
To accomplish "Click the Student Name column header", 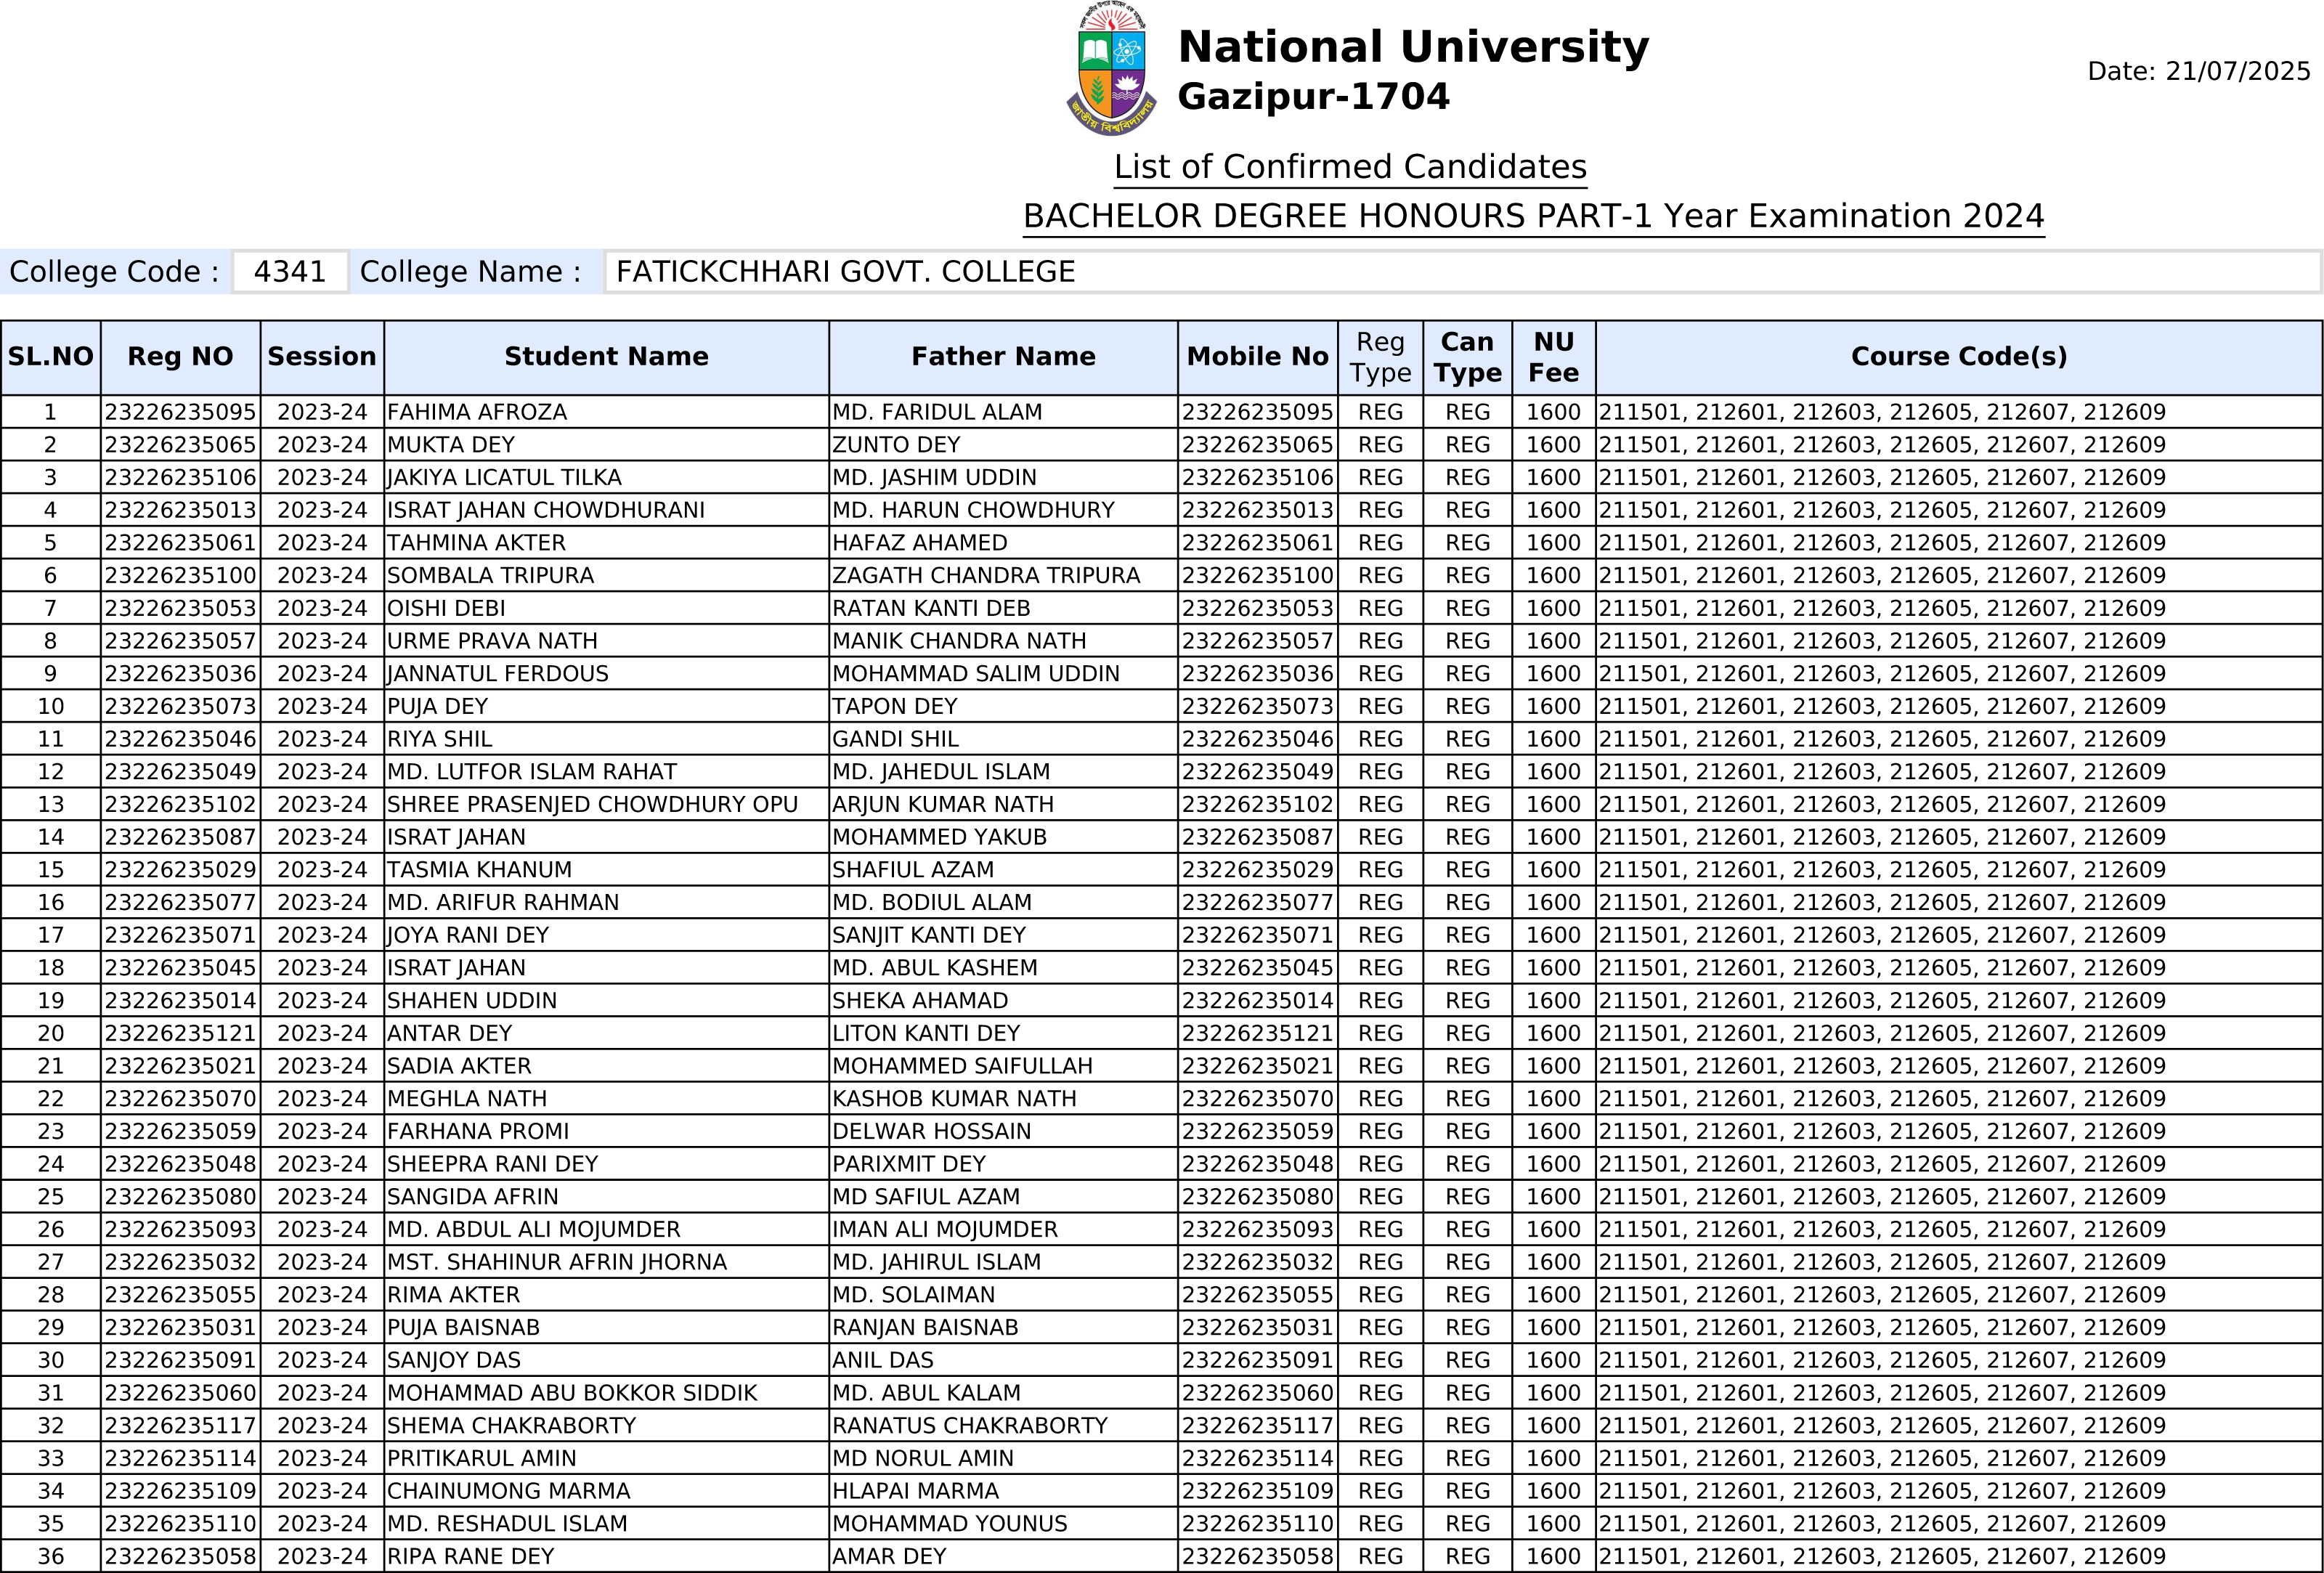I will tap(606, 357).
